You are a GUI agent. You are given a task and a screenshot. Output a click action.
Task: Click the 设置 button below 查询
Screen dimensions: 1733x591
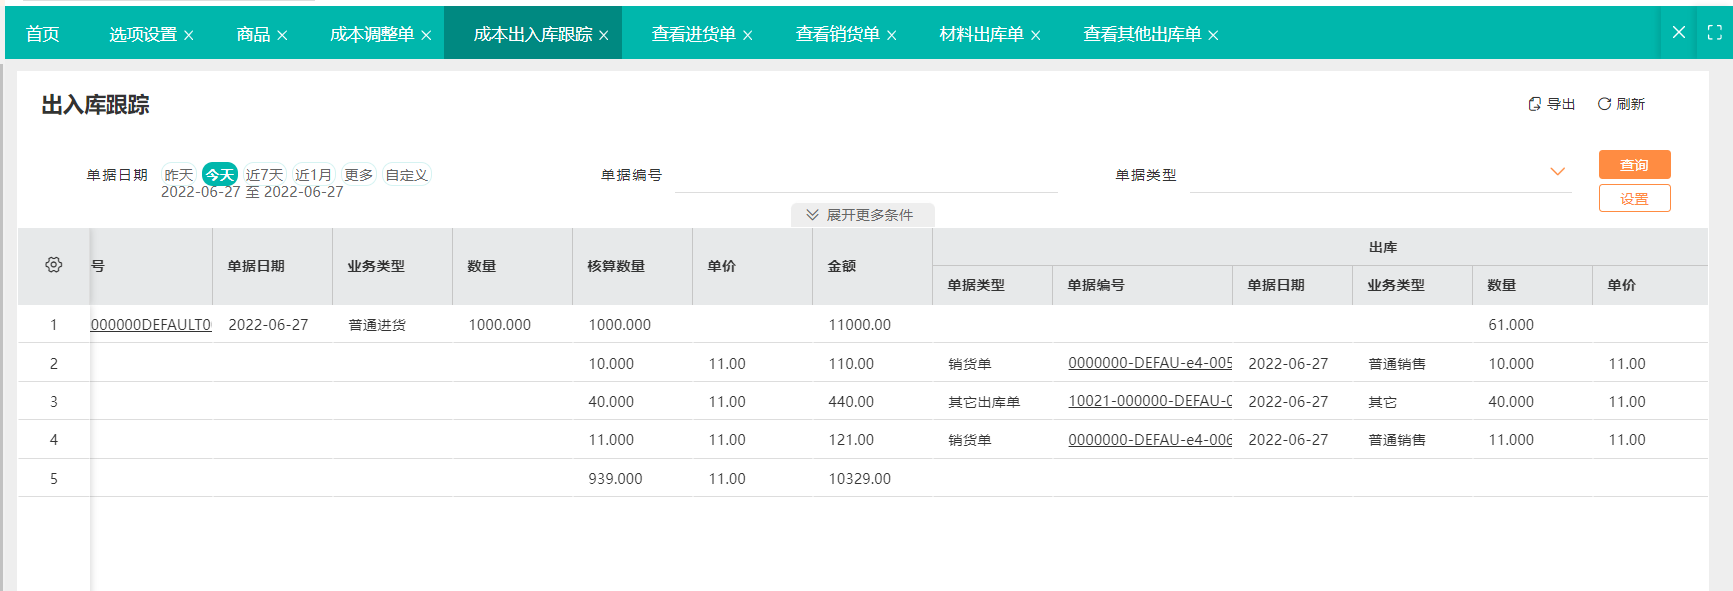[1634, 199]
